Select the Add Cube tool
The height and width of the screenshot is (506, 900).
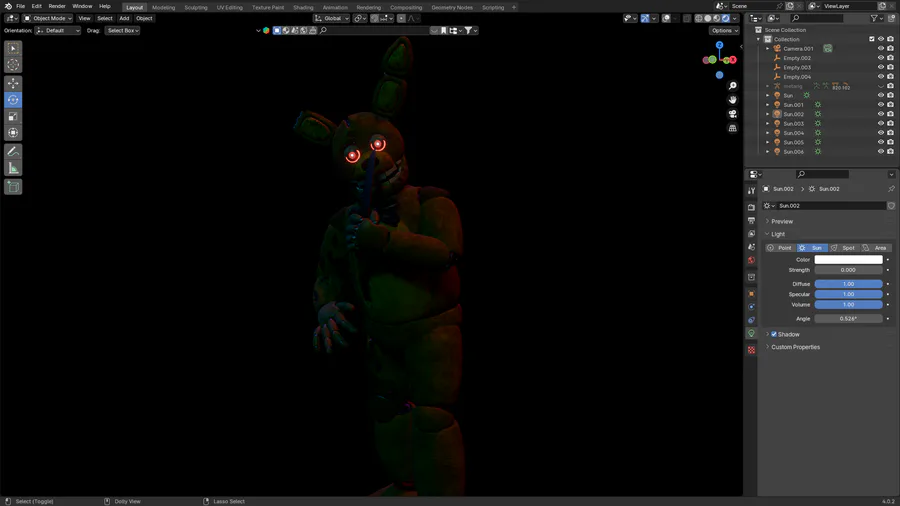coord(13,186)
